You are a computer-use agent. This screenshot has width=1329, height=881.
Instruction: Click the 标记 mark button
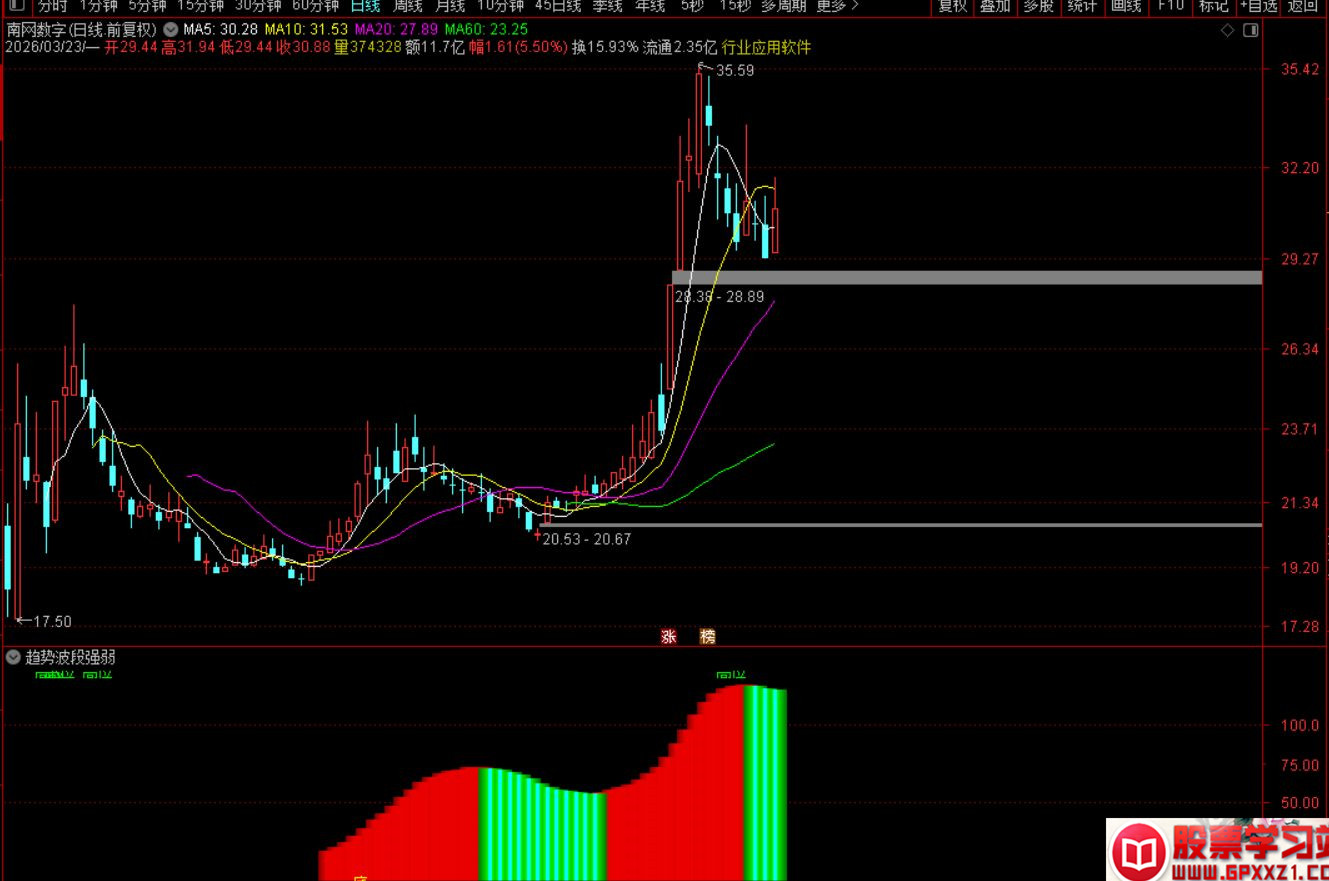click(1213, 6)
